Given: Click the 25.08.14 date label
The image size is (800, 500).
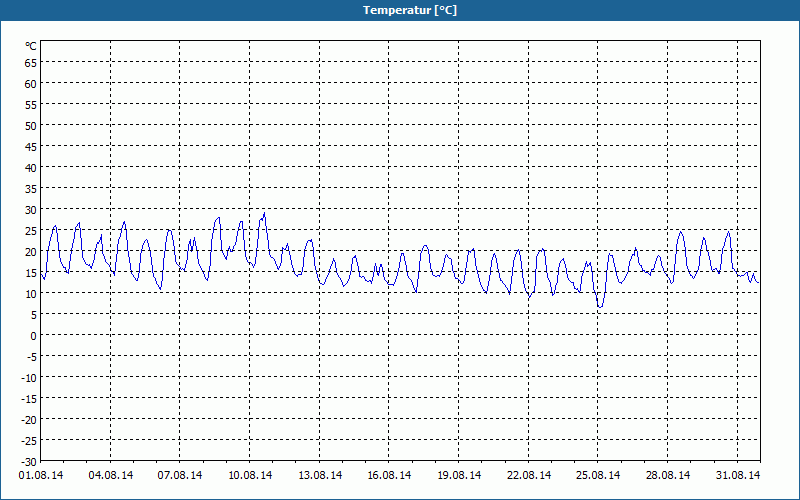Looking at the screenshot, I should [598, 475].
